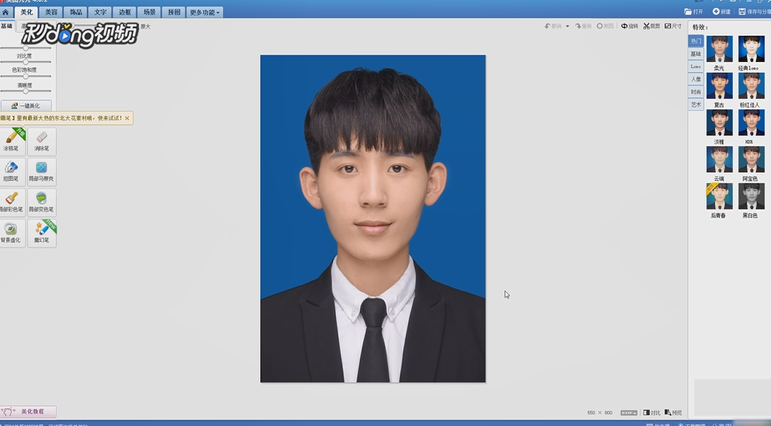The image size is (771, 426).
Task: Click the 一键美化 button
Action: [x=26, y=106]
